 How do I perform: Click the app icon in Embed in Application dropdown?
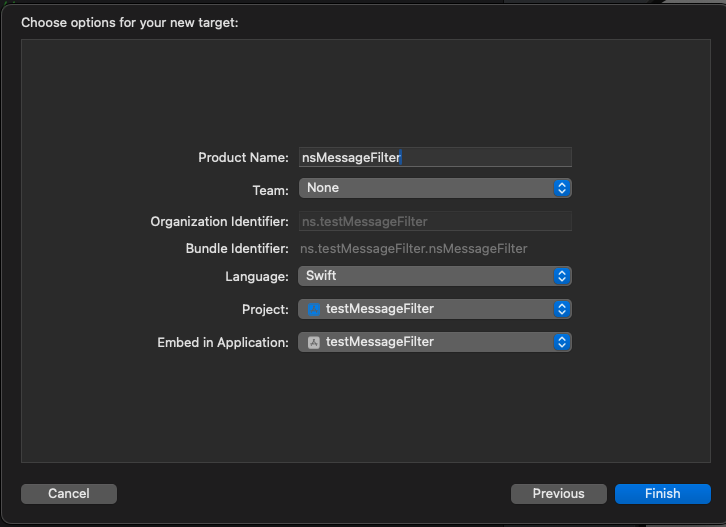[x=314, y=342]
